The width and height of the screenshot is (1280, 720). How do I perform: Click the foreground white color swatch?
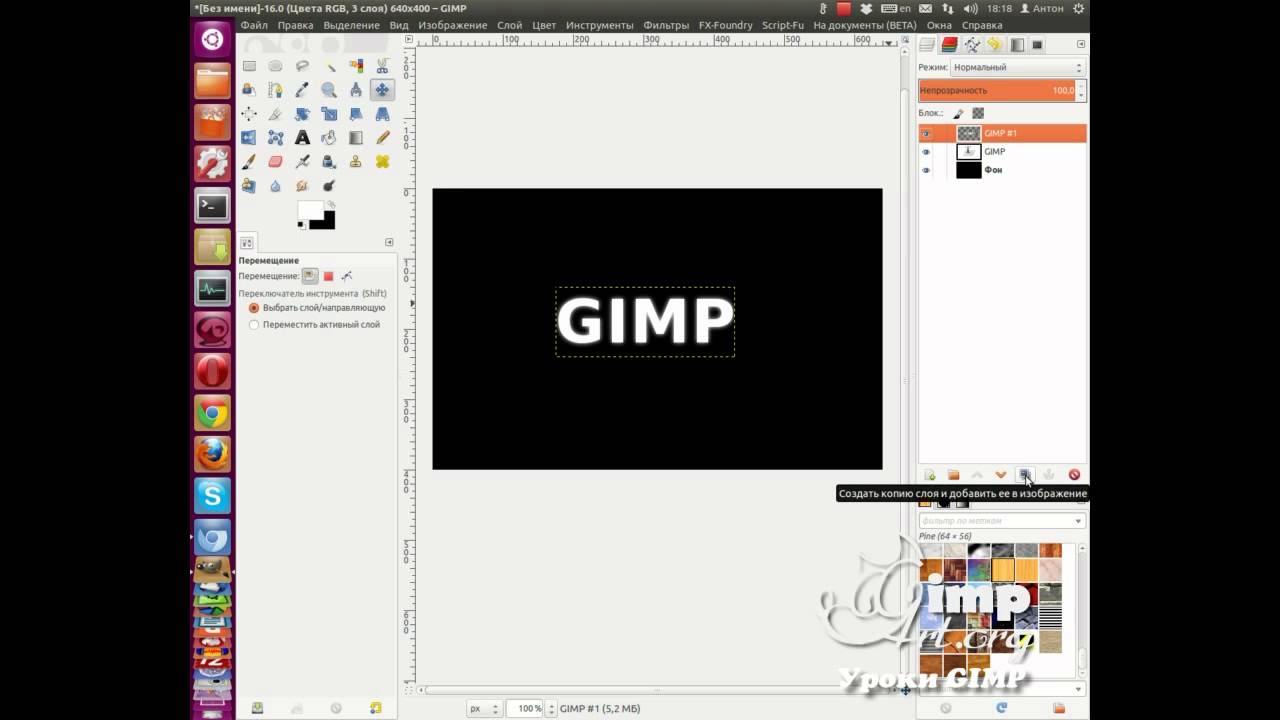click(309, 210)
